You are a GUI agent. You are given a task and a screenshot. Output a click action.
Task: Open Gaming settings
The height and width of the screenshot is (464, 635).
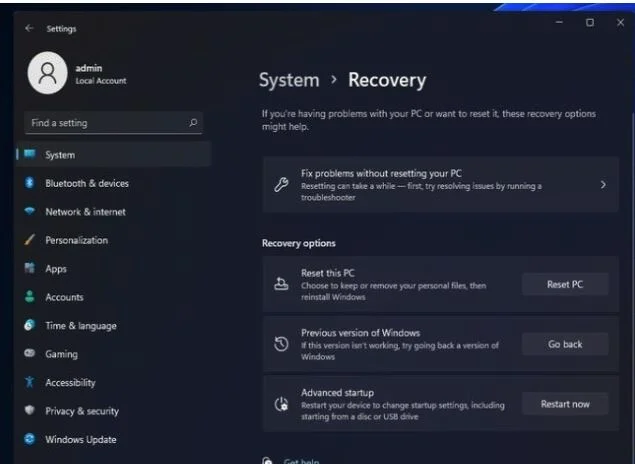pyautogui.click(x=114, y=353)
